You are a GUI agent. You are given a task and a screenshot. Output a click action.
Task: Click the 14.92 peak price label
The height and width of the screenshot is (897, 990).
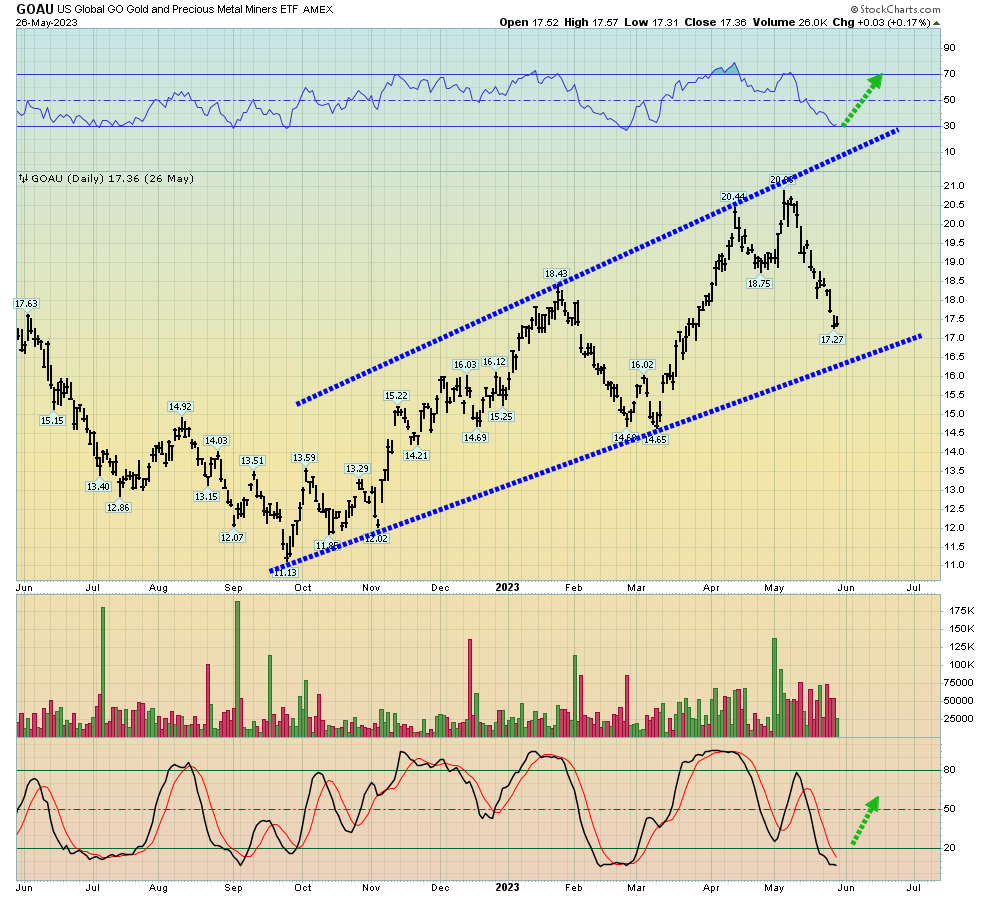coord(180,407)
